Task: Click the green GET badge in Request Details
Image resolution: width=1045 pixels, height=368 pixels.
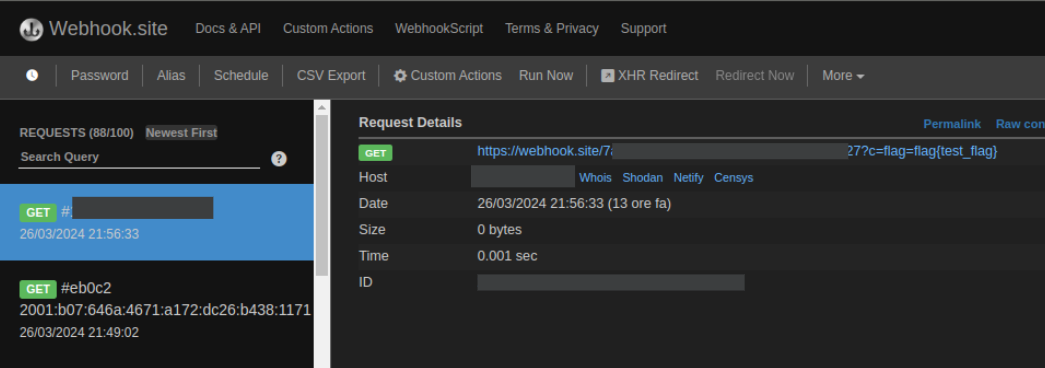Action: coord(375,153)
